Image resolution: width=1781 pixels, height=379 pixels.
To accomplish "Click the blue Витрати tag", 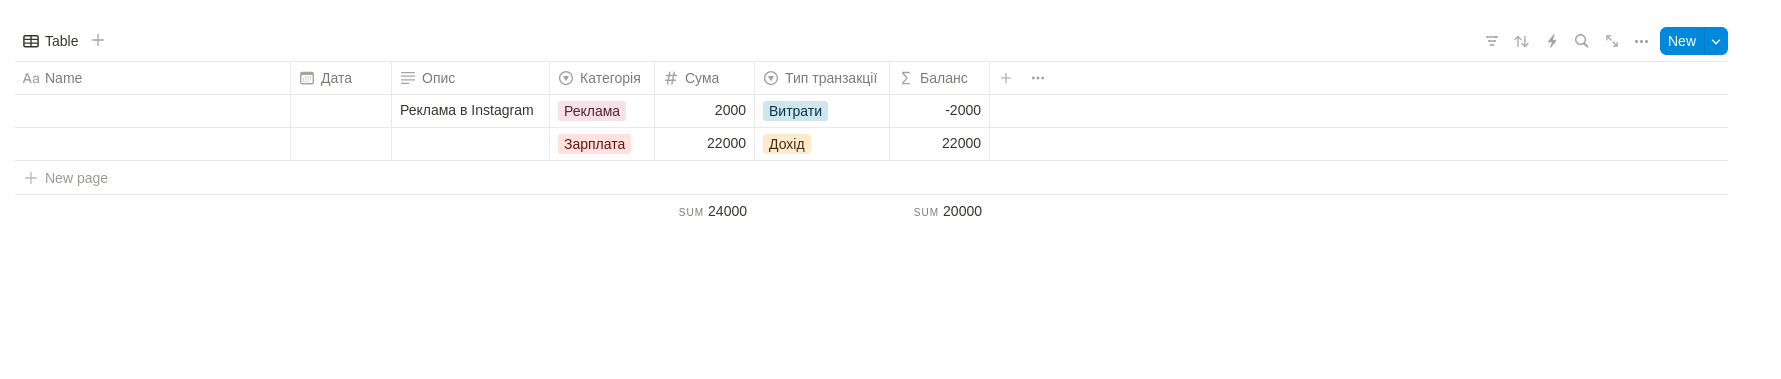I will [x=795, y=111].
